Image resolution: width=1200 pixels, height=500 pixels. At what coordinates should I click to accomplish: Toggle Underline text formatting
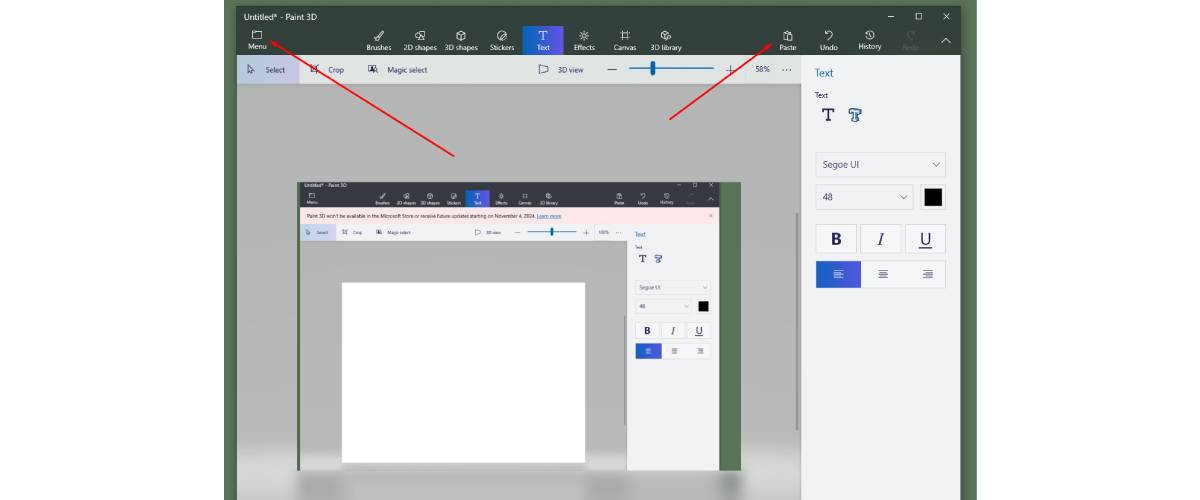point(925,239)
